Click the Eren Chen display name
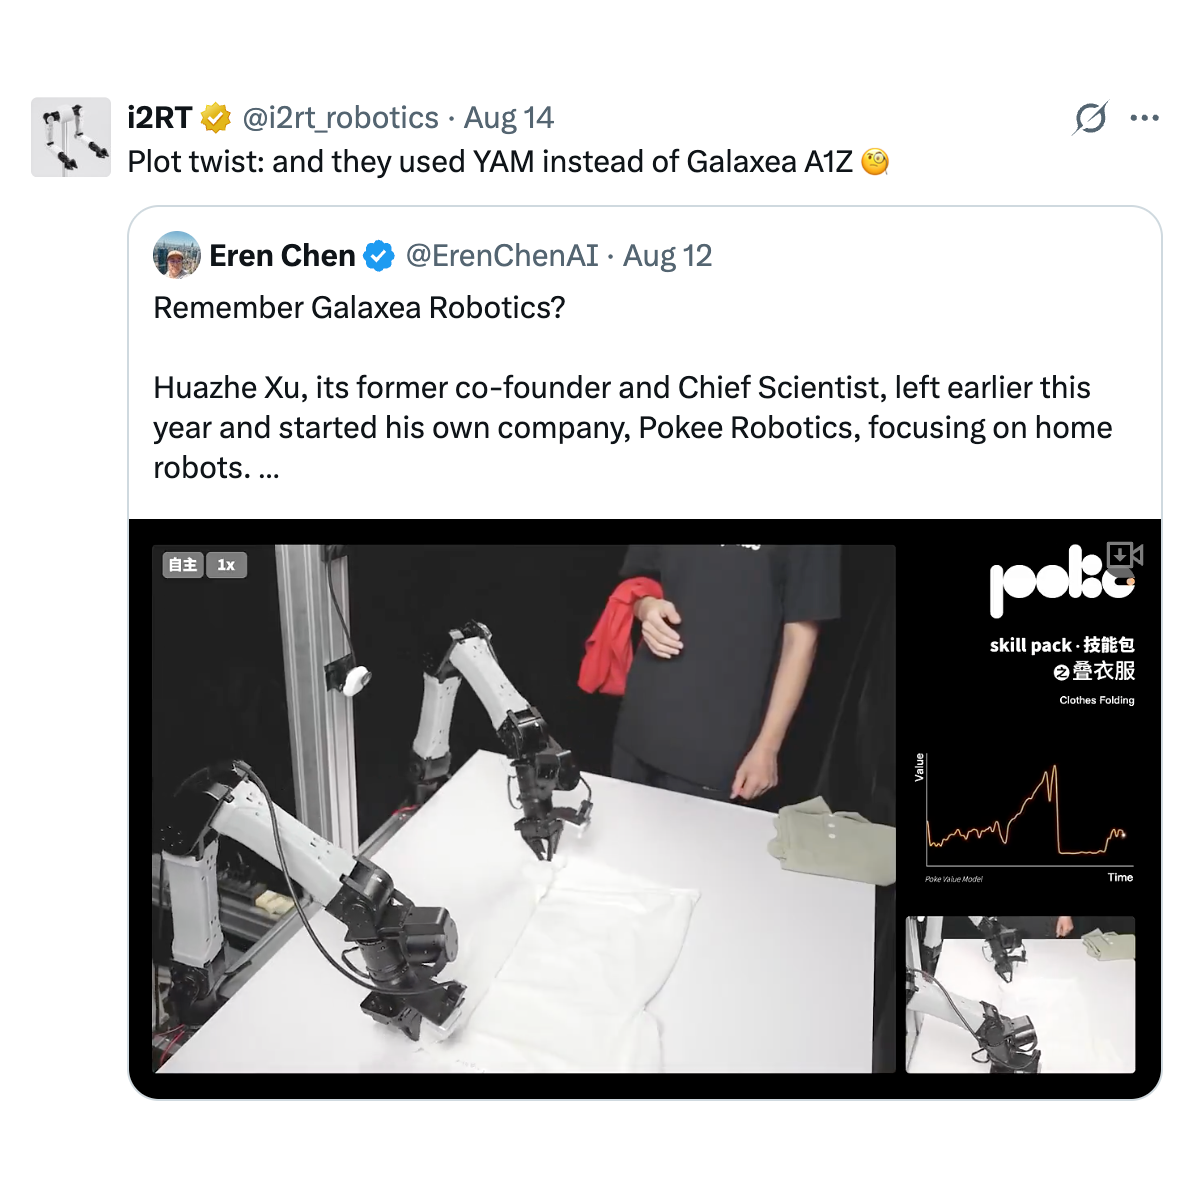 (282, 256)
